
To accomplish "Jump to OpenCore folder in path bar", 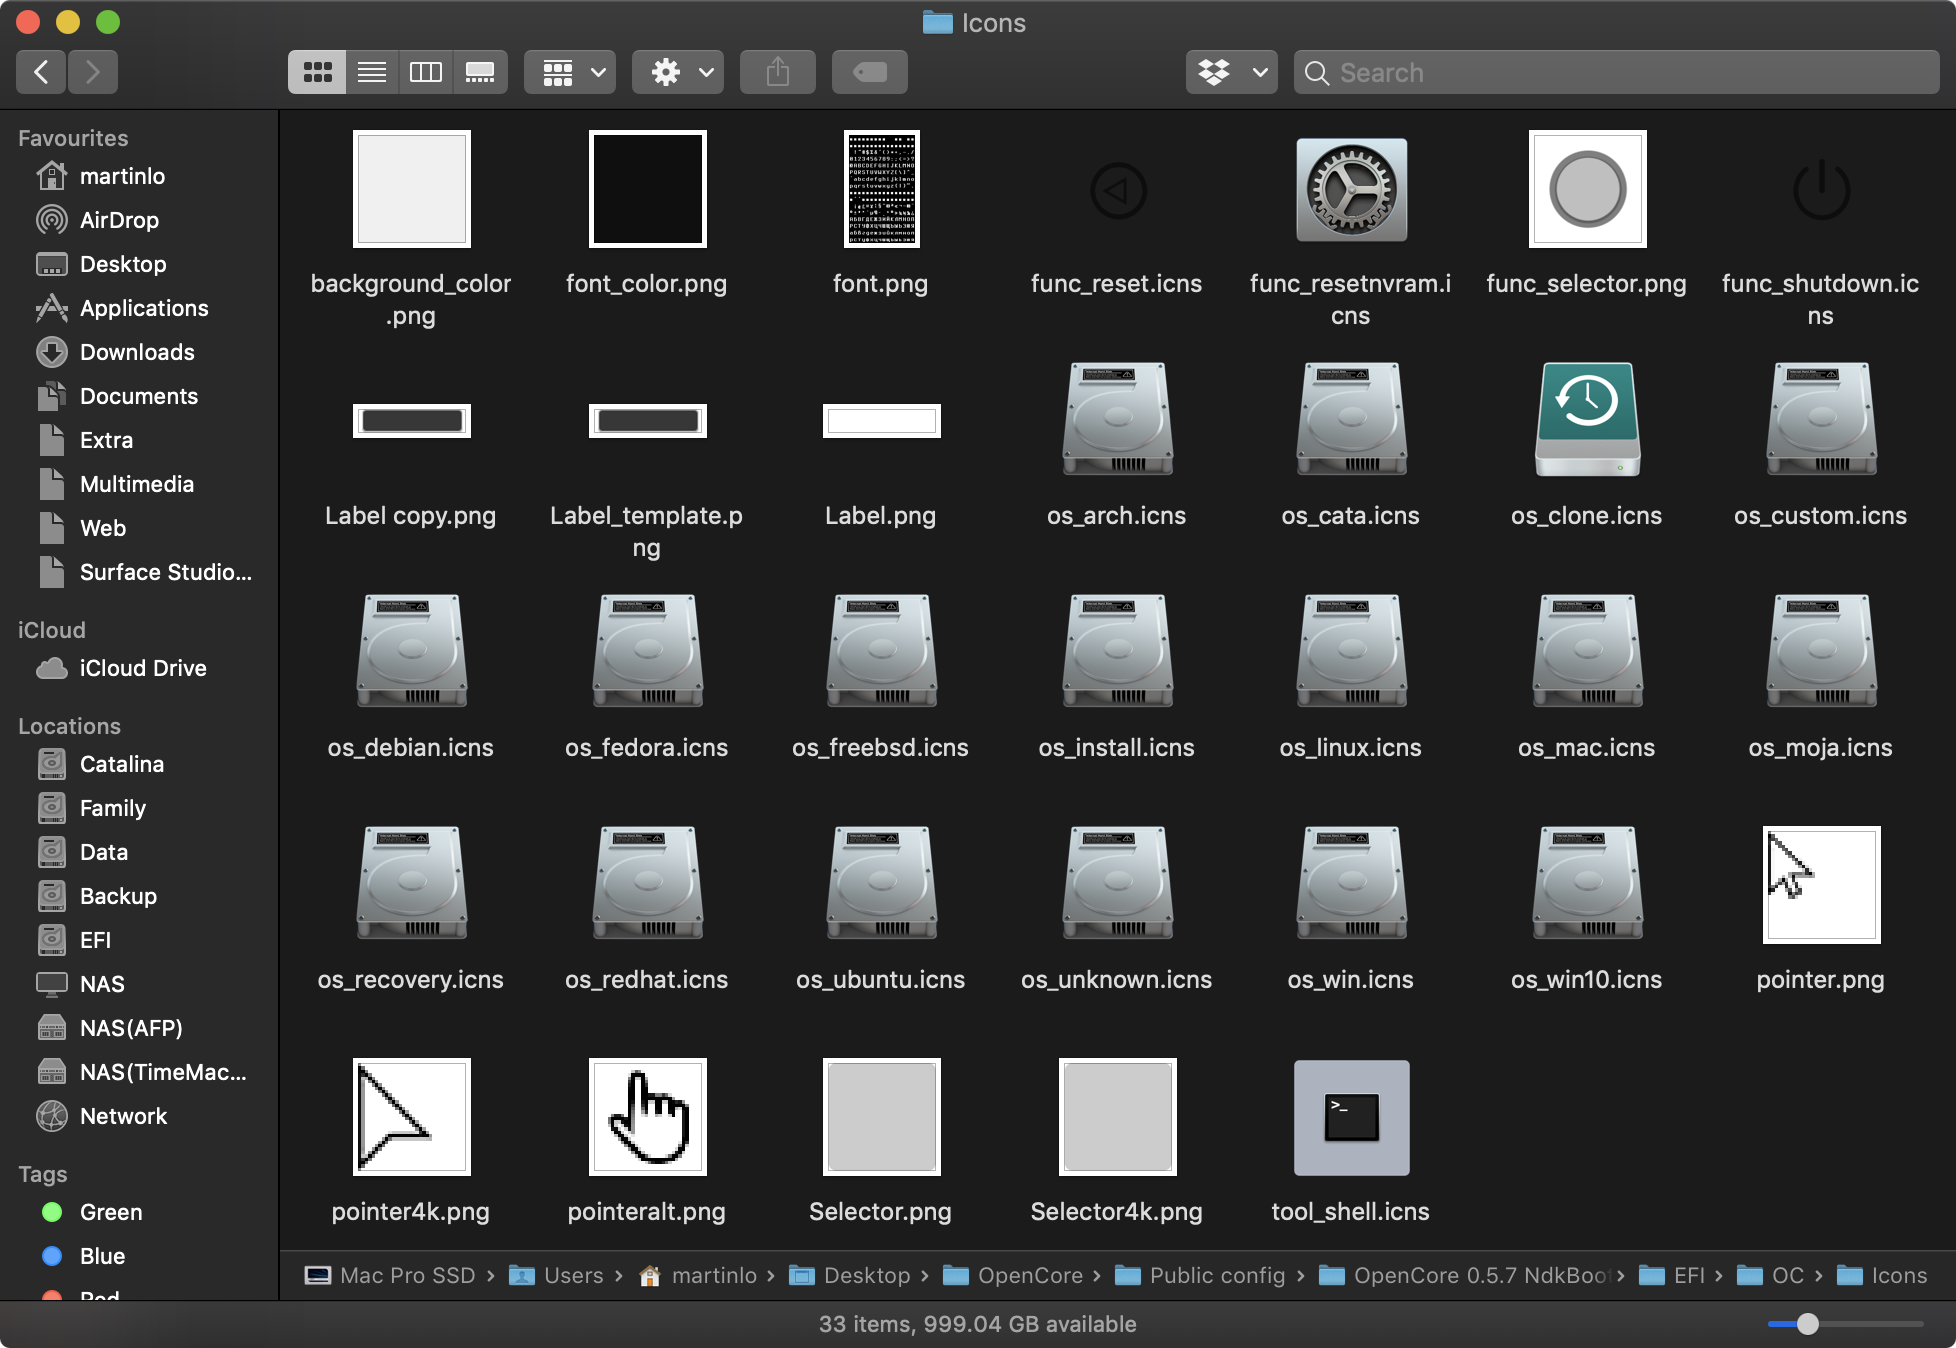I will pyautogui.click(x=1029, y=1275).
